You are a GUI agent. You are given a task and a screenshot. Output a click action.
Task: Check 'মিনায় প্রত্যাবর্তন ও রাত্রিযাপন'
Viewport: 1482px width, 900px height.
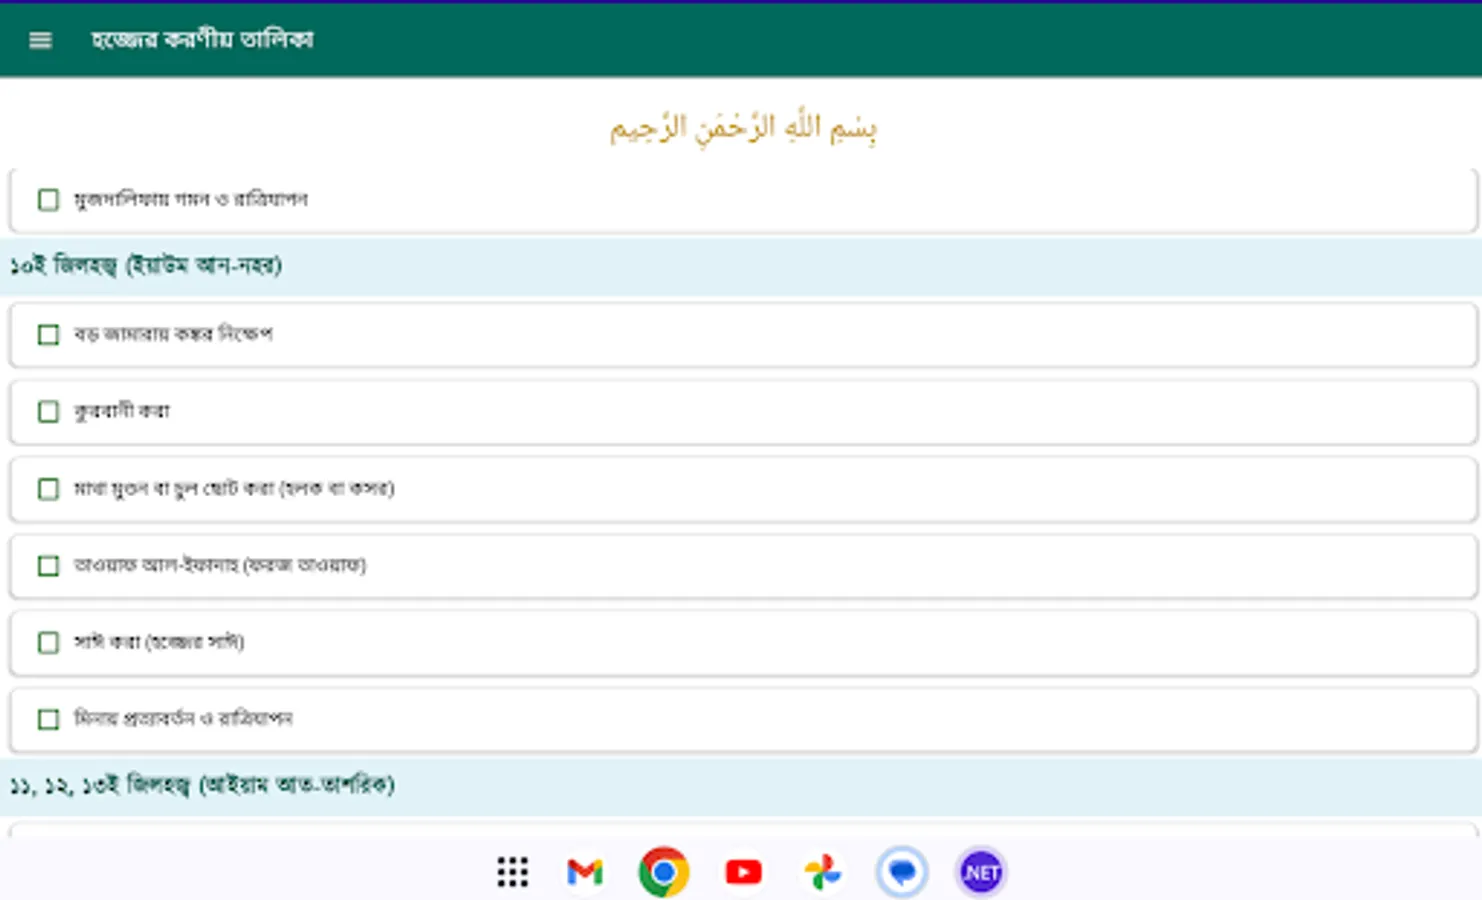(48, 719)
